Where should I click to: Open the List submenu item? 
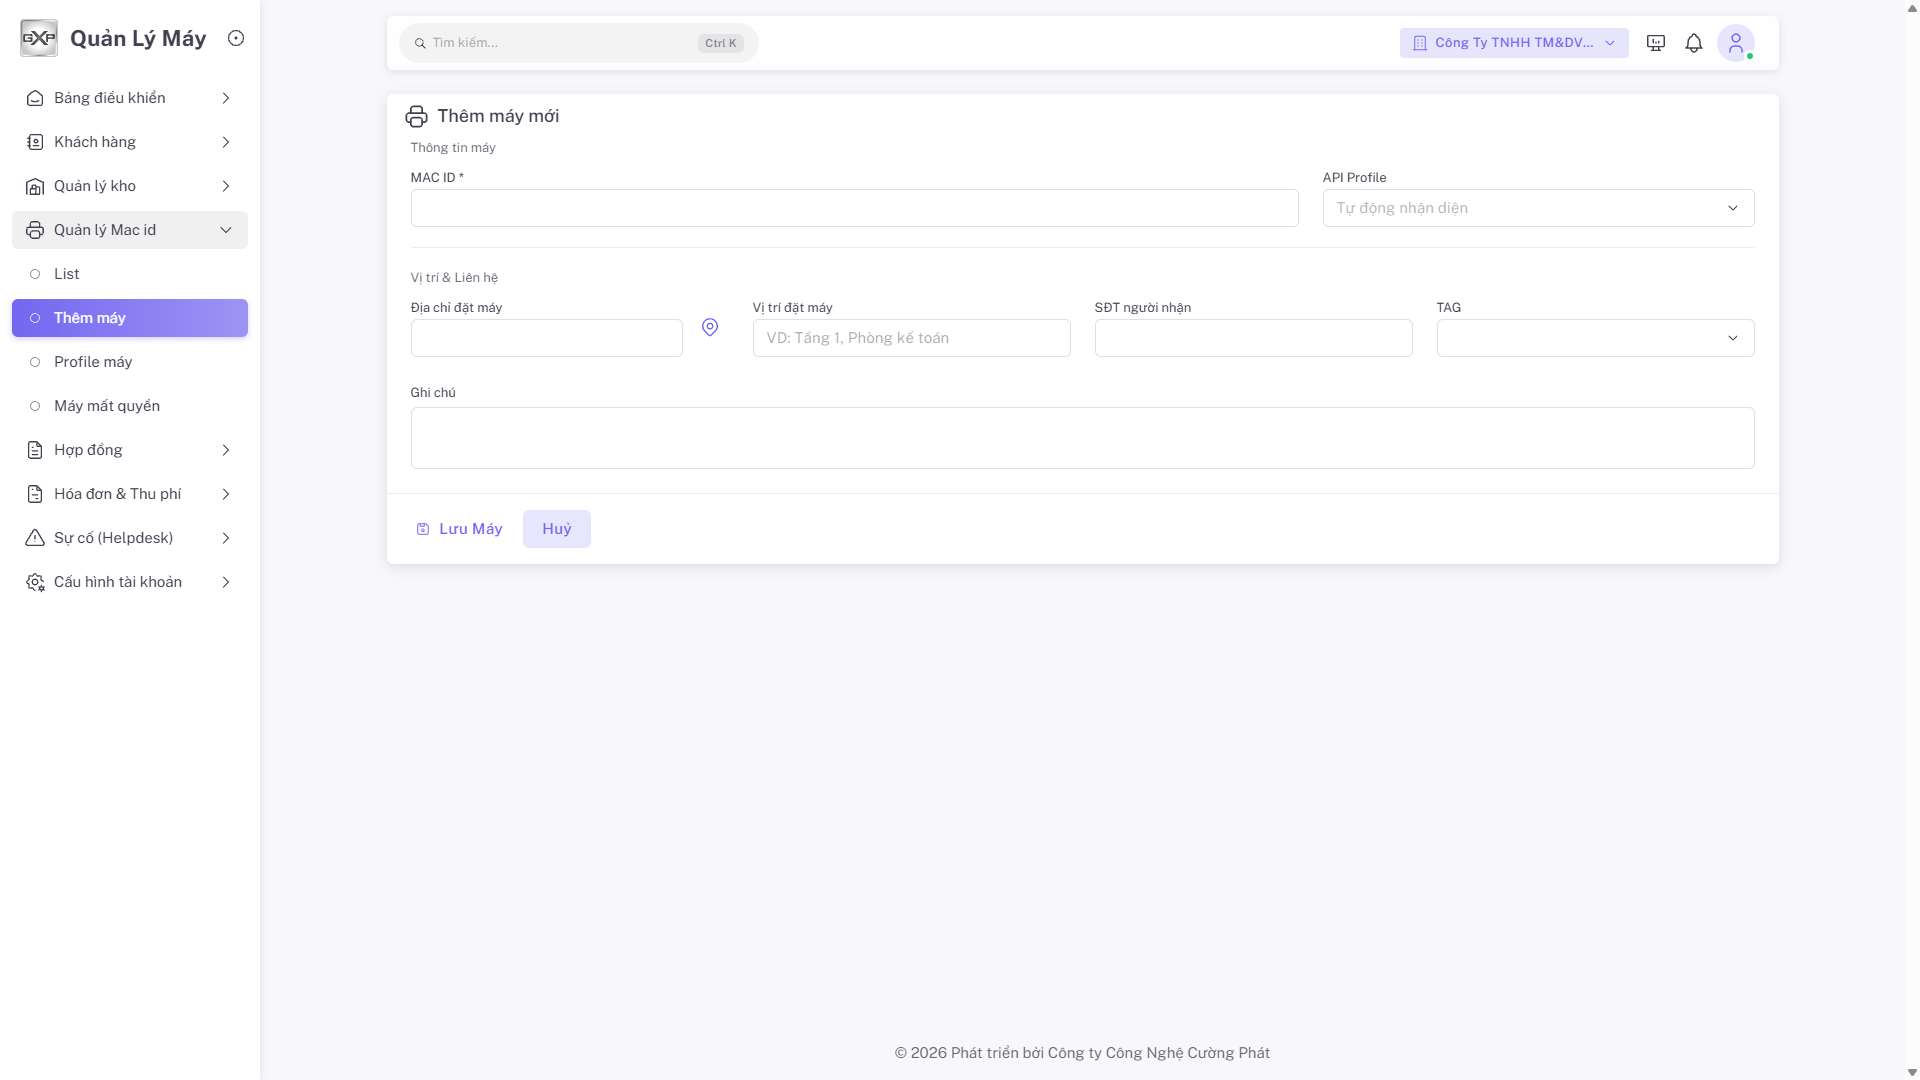[x=130, y=274]
